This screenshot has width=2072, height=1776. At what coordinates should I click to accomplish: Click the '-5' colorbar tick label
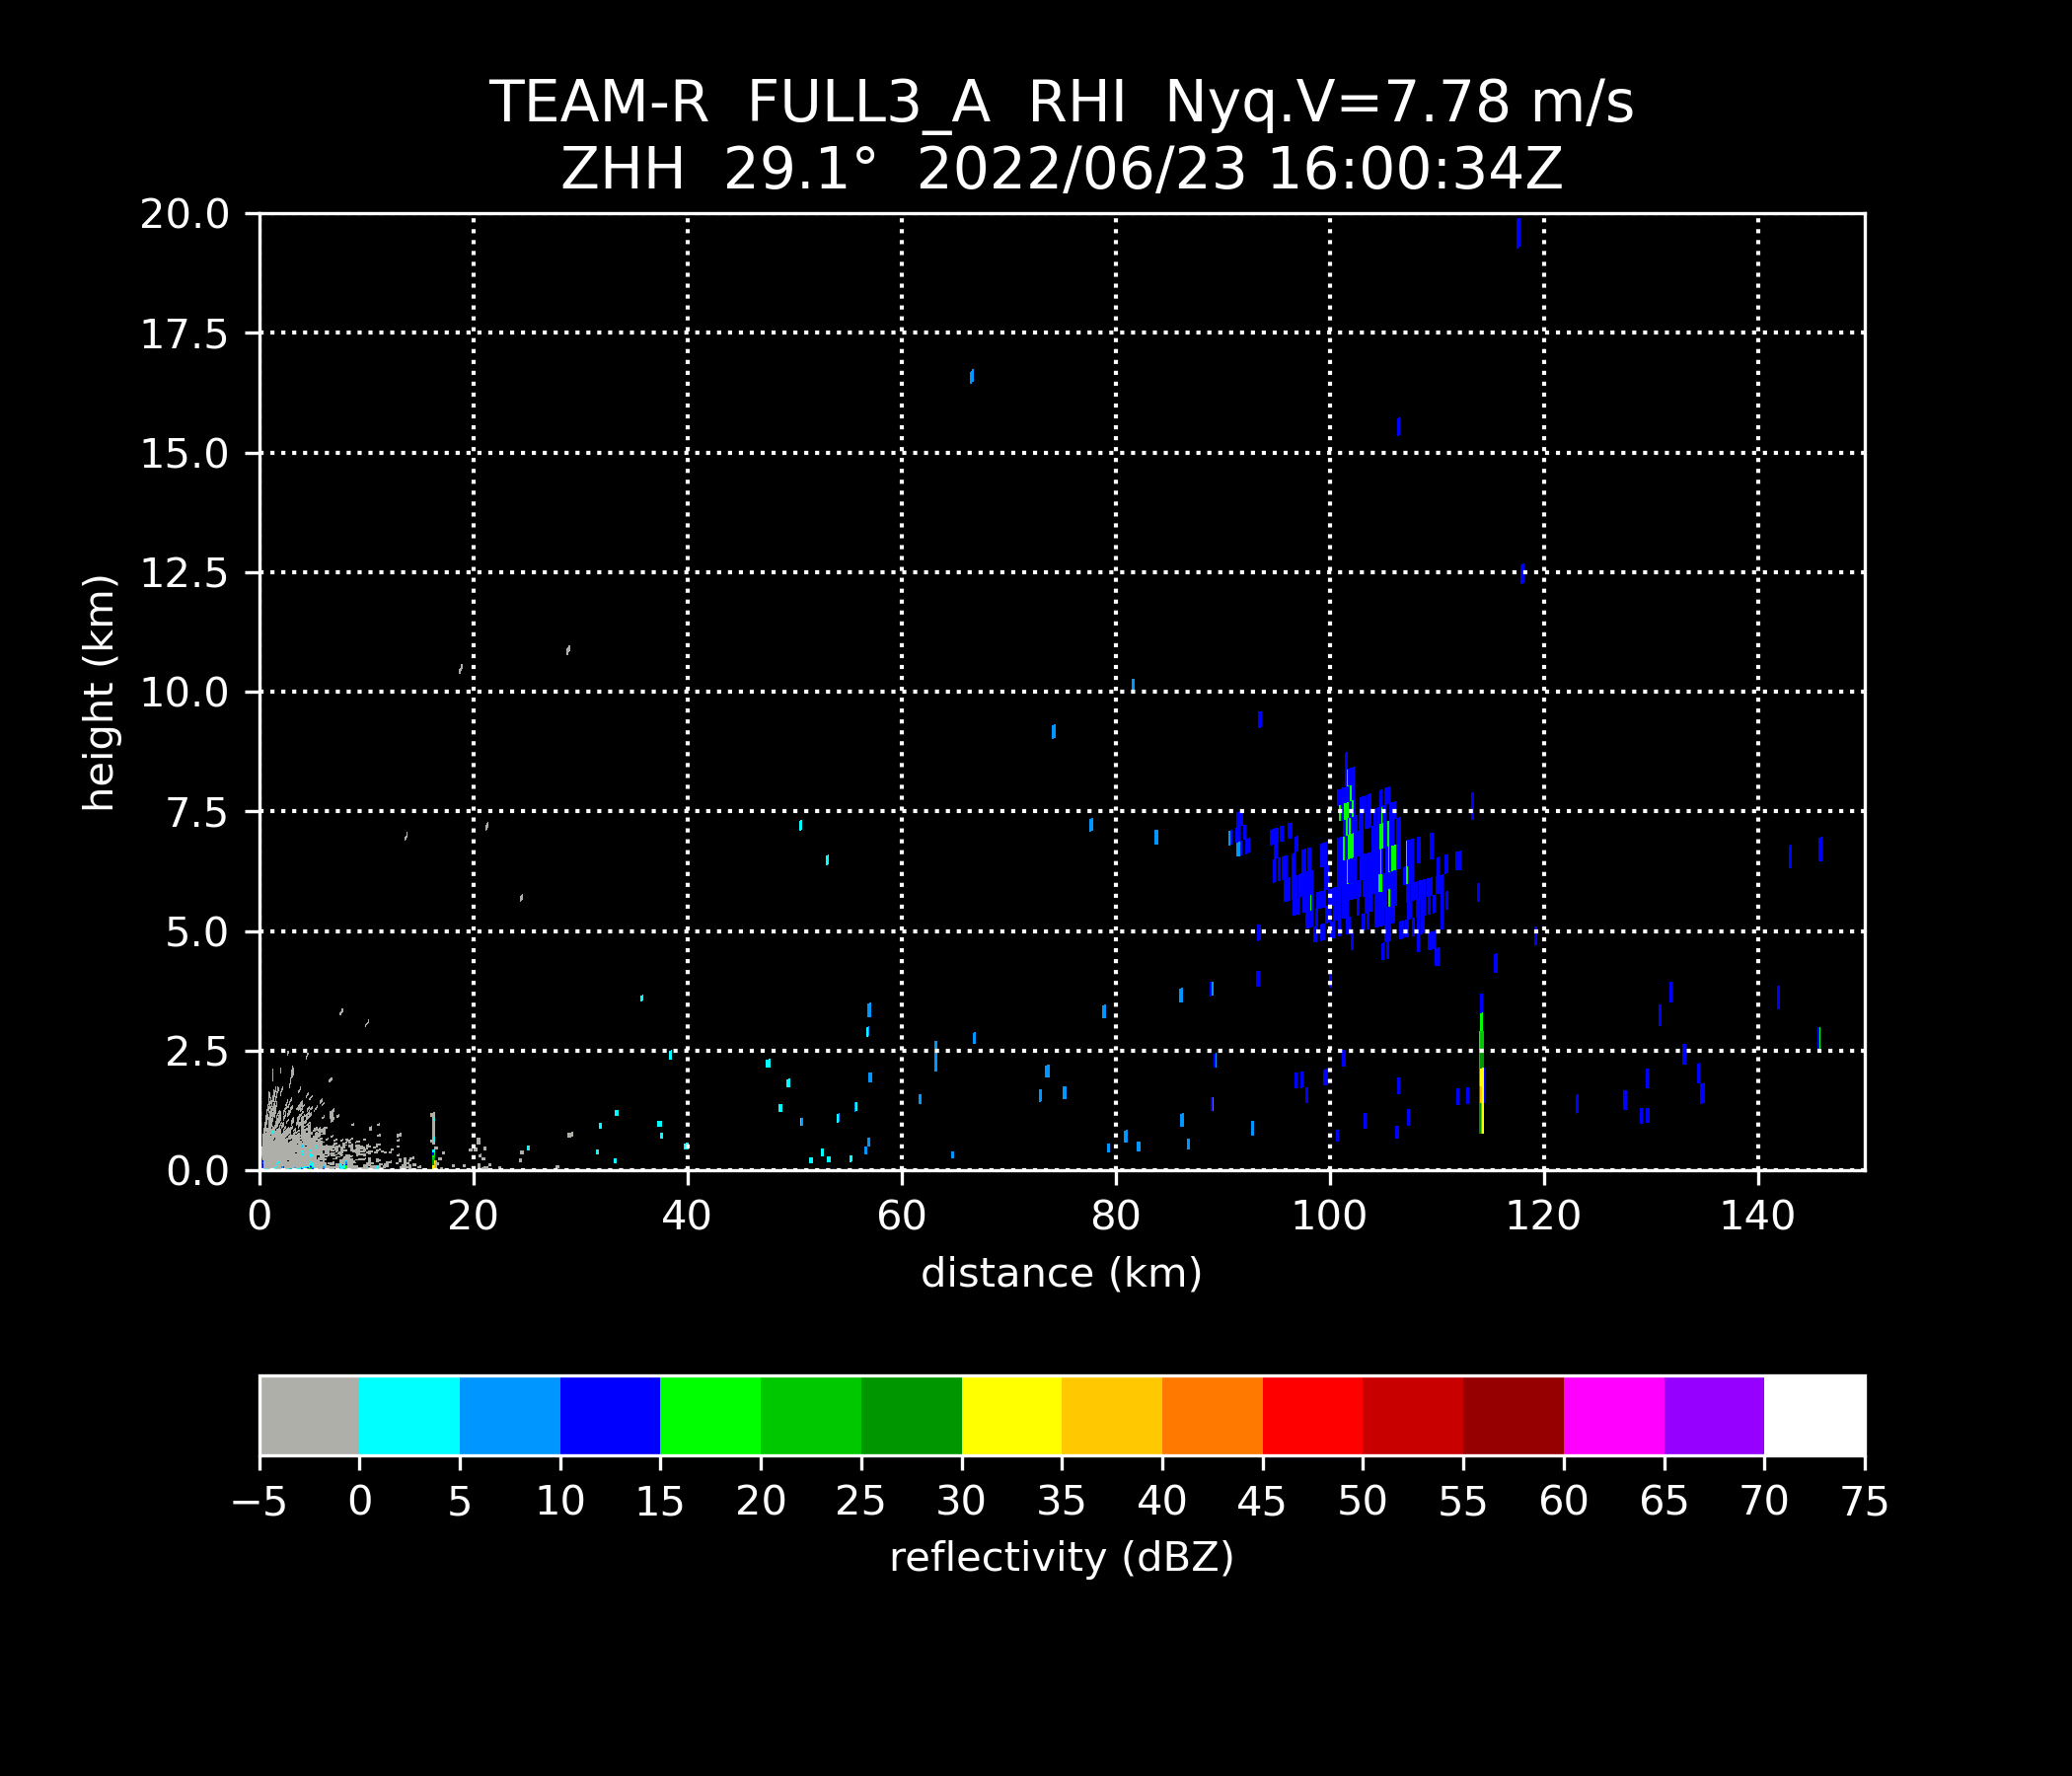259,1501
